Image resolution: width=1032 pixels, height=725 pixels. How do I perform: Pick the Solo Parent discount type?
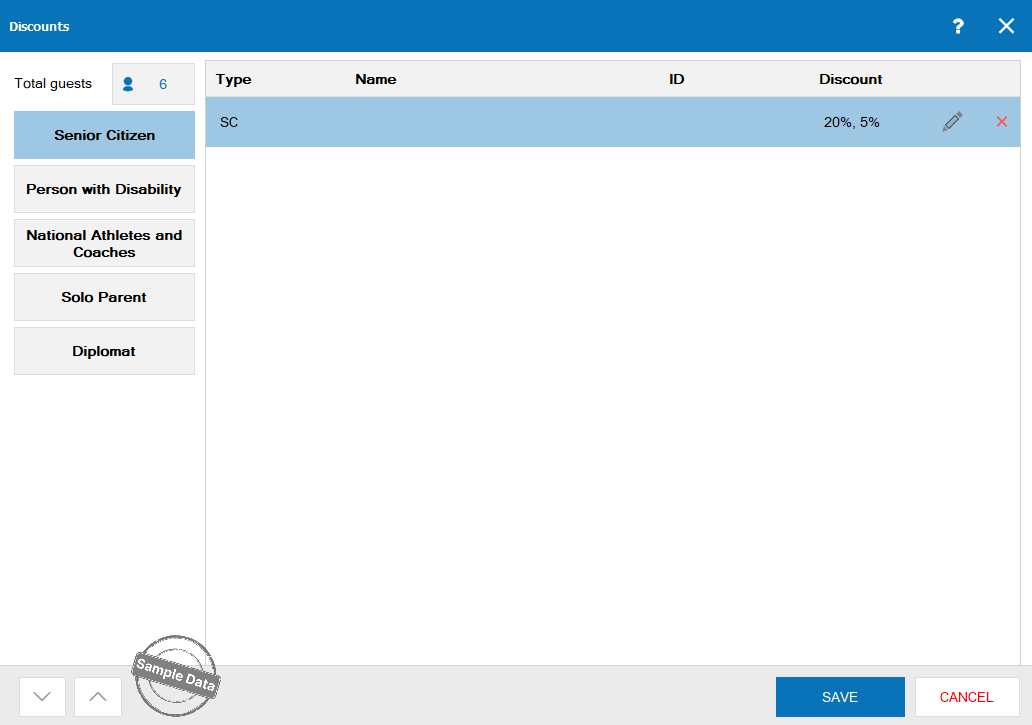tap(104, 297)
